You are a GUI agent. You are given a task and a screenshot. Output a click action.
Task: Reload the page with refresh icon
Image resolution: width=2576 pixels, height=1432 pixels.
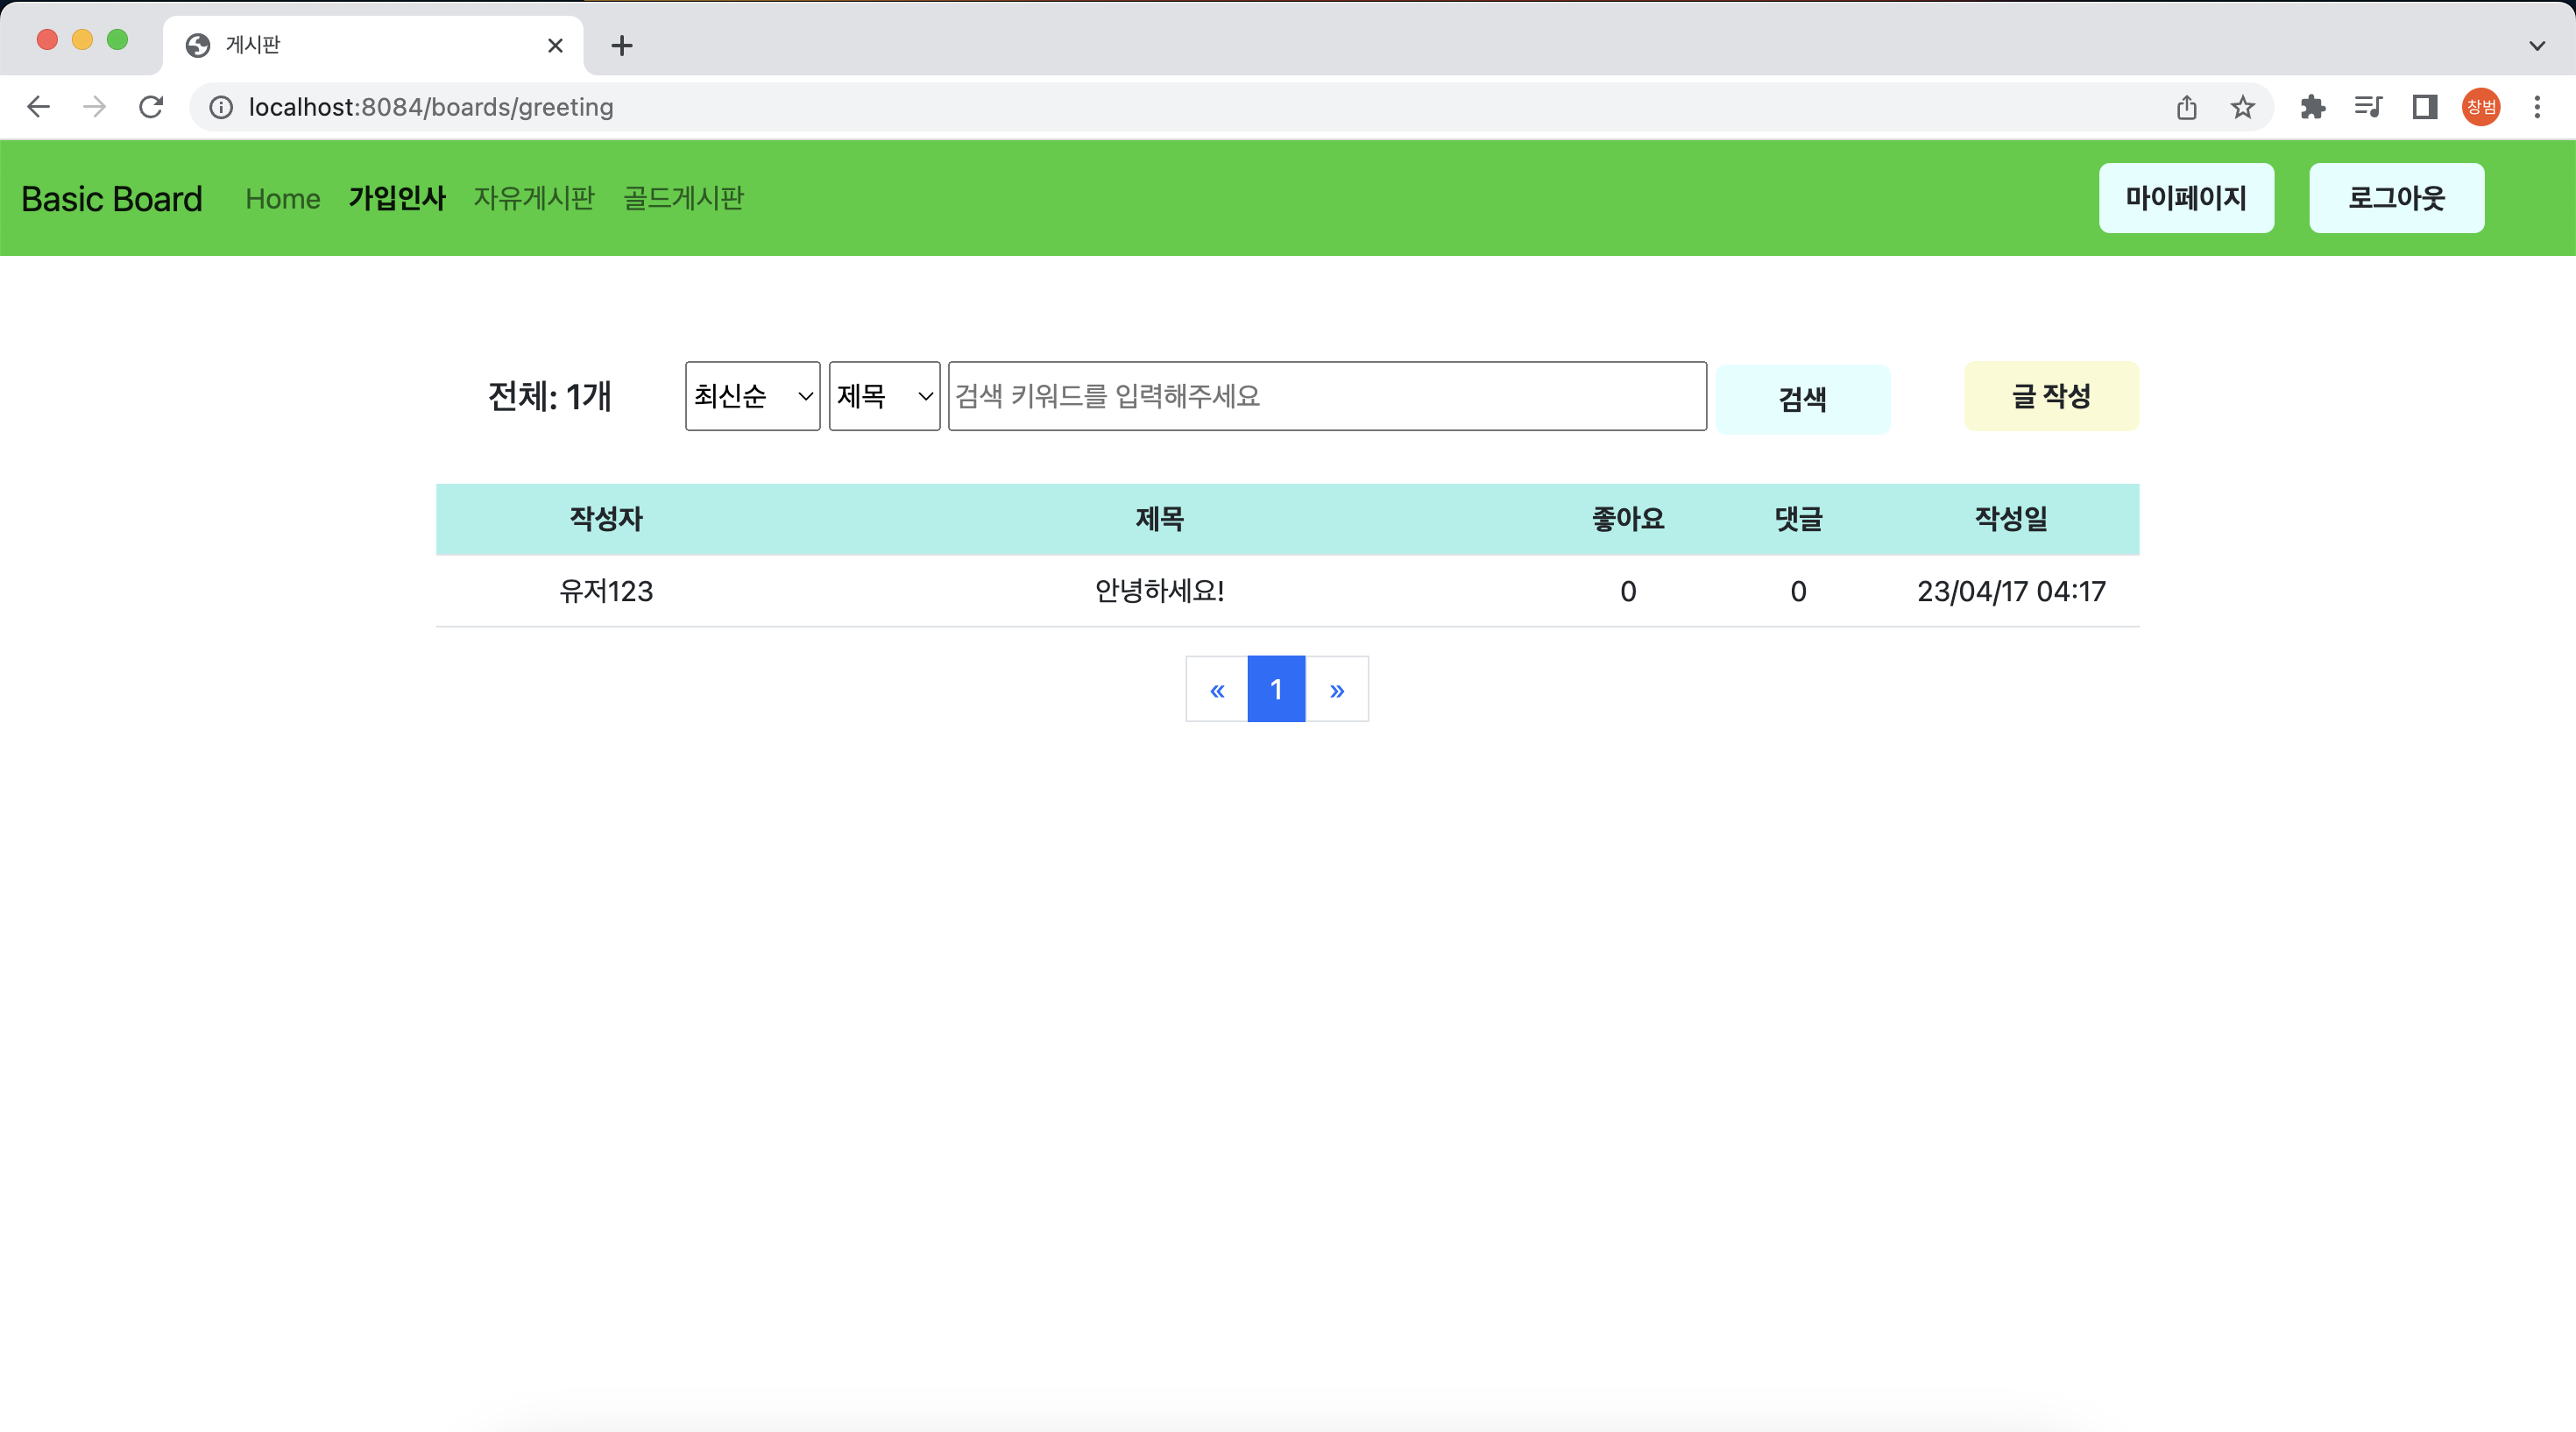tap(151, 107)
